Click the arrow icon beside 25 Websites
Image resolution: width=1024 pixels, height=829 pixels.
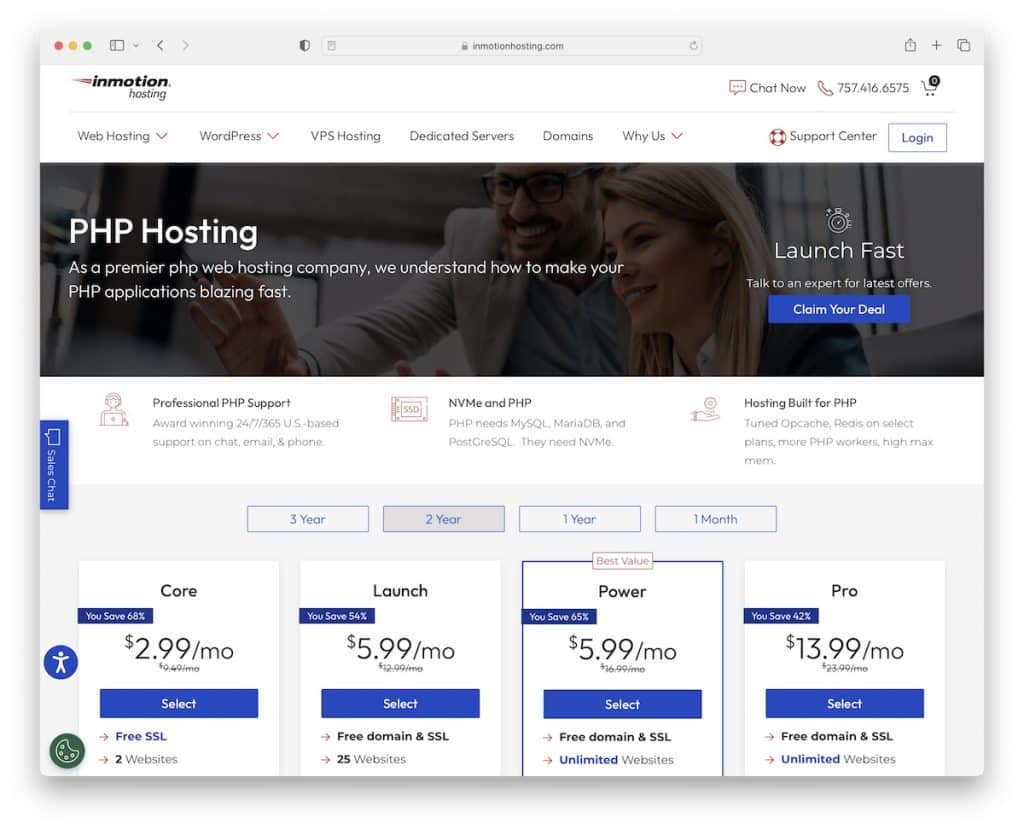(325, 760)
